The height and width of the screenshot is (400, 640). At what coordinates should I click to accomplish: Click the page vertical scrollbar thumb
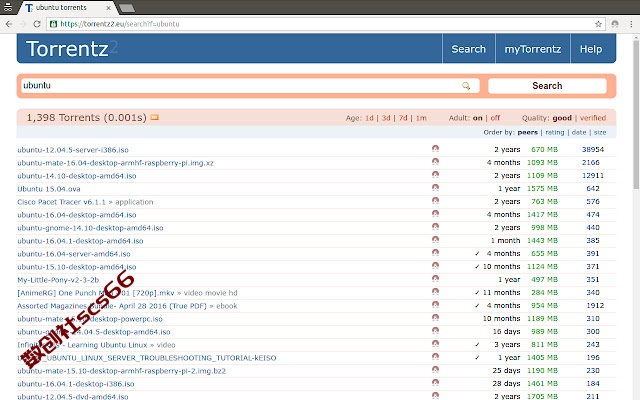tap(636, 114)
